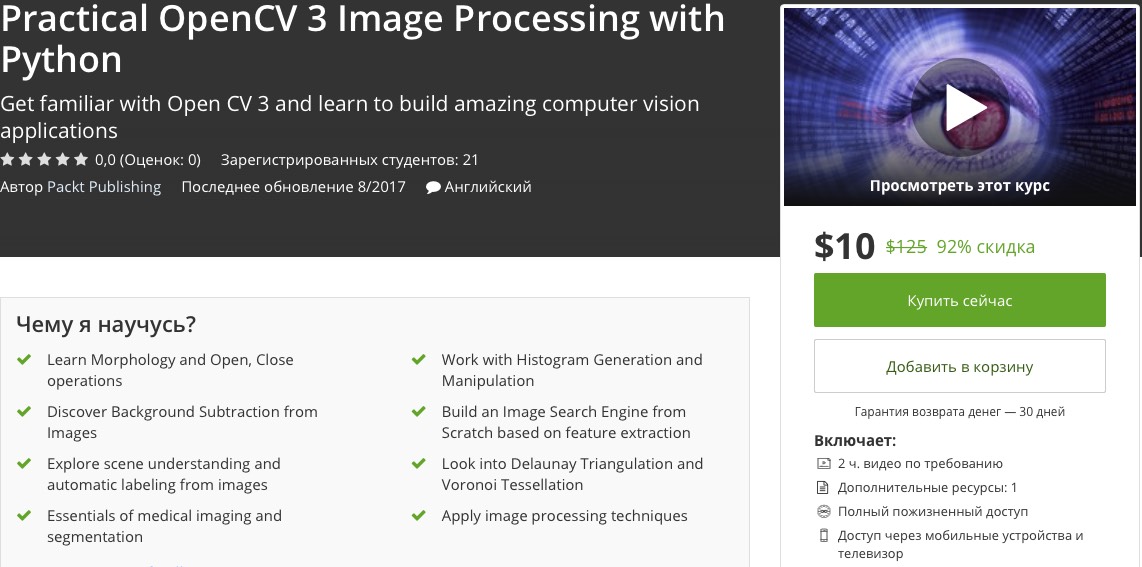The width and height of the screenshot is (1142, 567).
Task: Click the Чему я научусь? heading
Action: coord(106,325)
